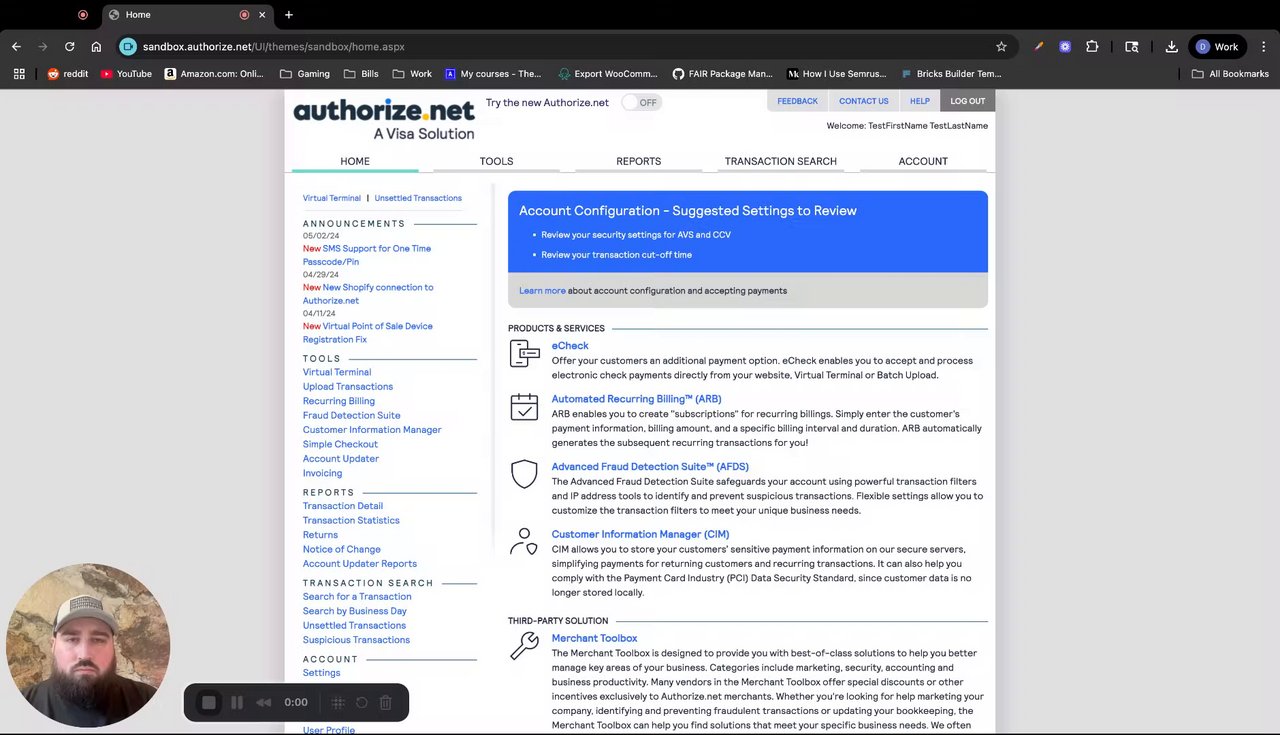Open the Work profile button
This screenshot has height=735, width=1280.
point(1217,46)
